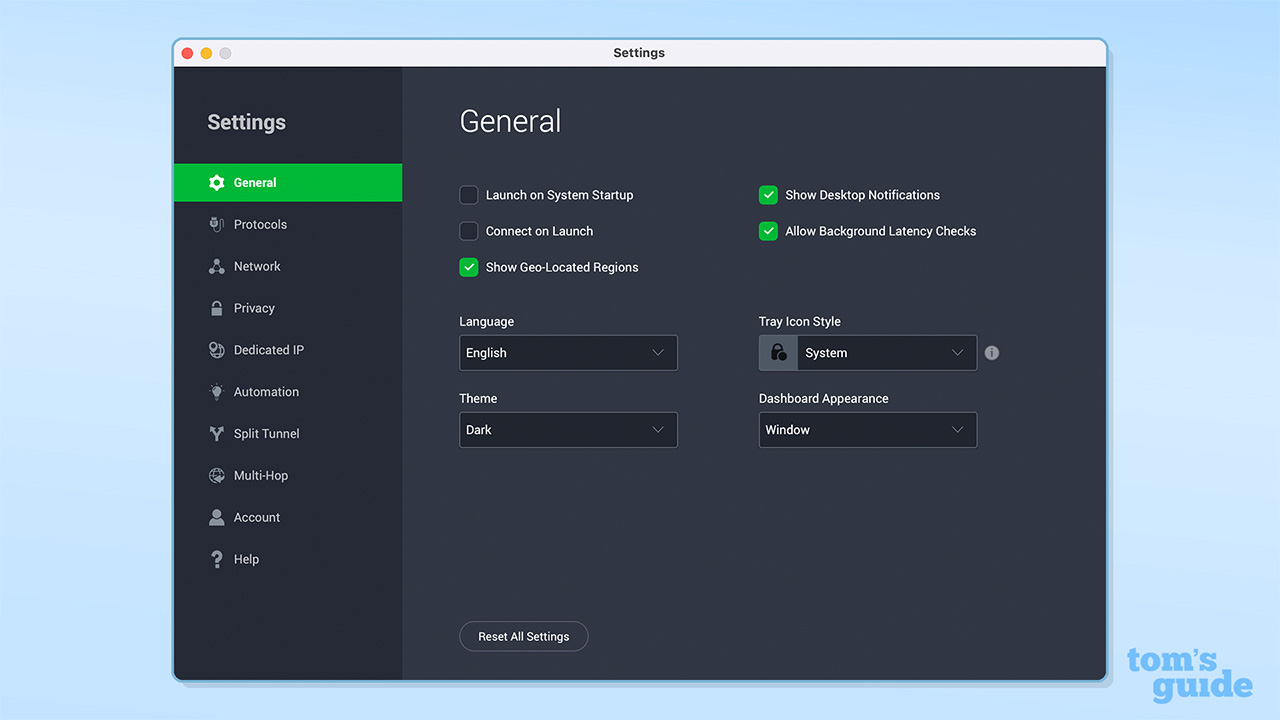Select the Privacy padlock icon
Viewport: 1280px width, 720px height.
[216, 308]
